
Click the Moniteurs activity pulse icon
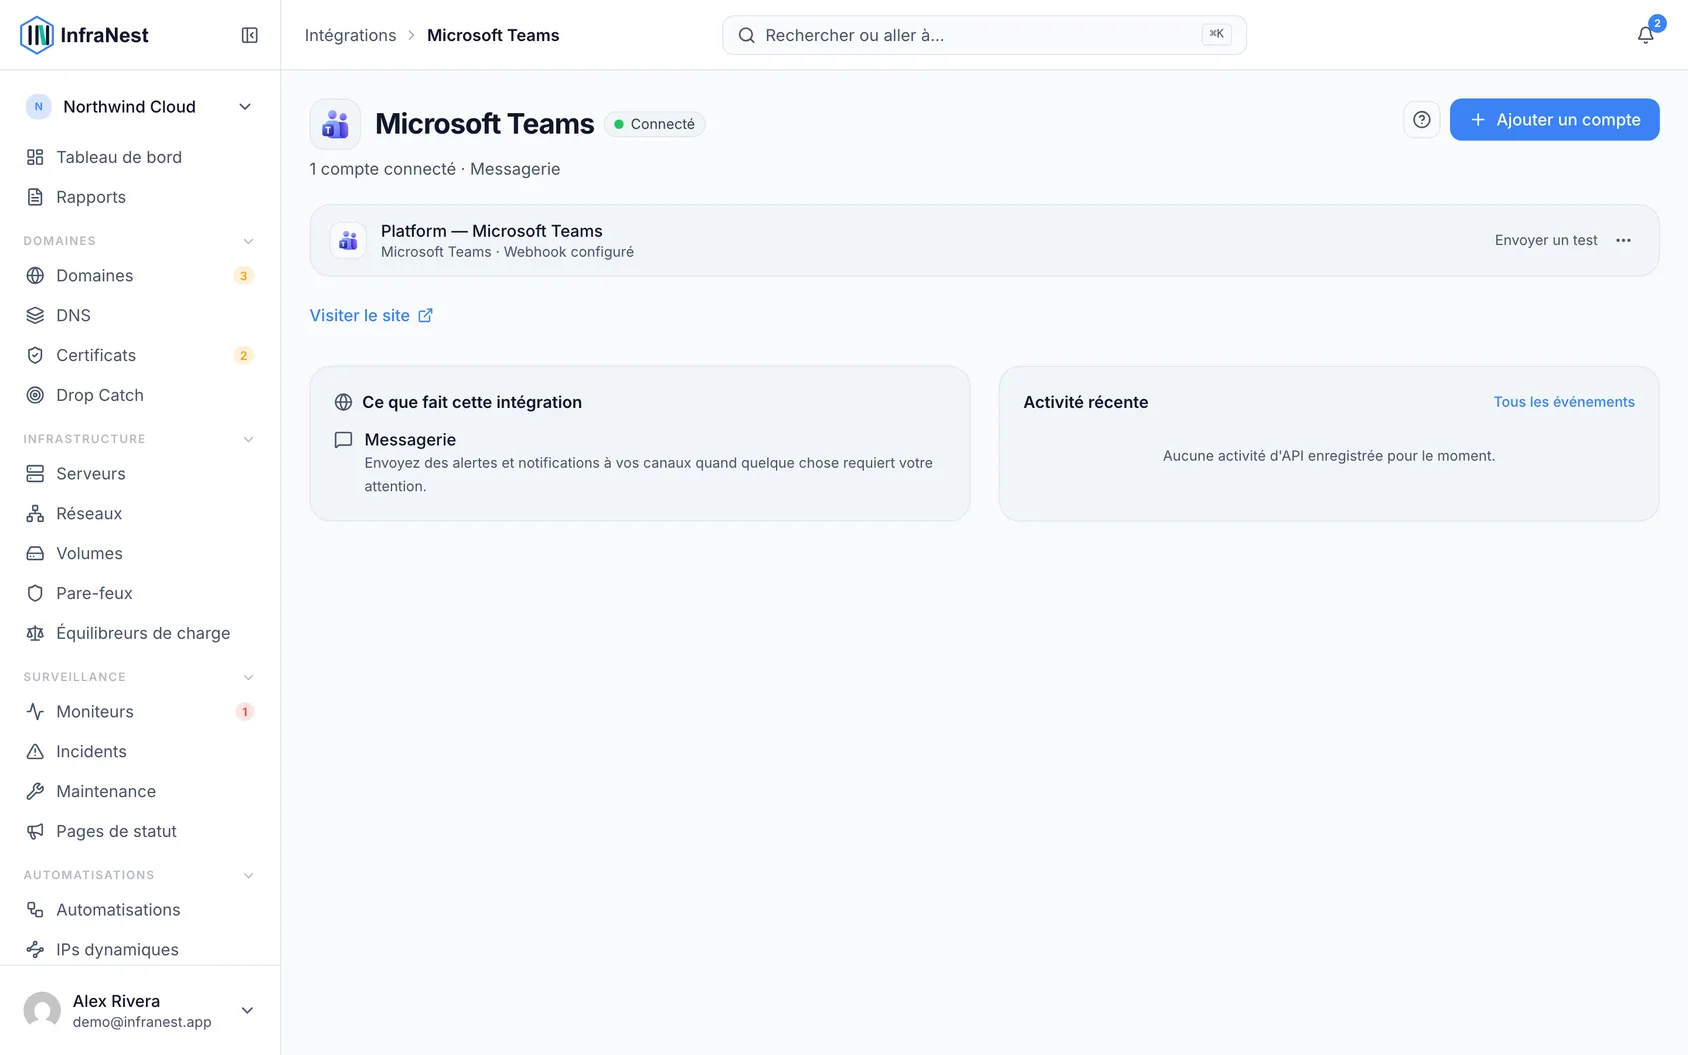click(x=35, y=711)
